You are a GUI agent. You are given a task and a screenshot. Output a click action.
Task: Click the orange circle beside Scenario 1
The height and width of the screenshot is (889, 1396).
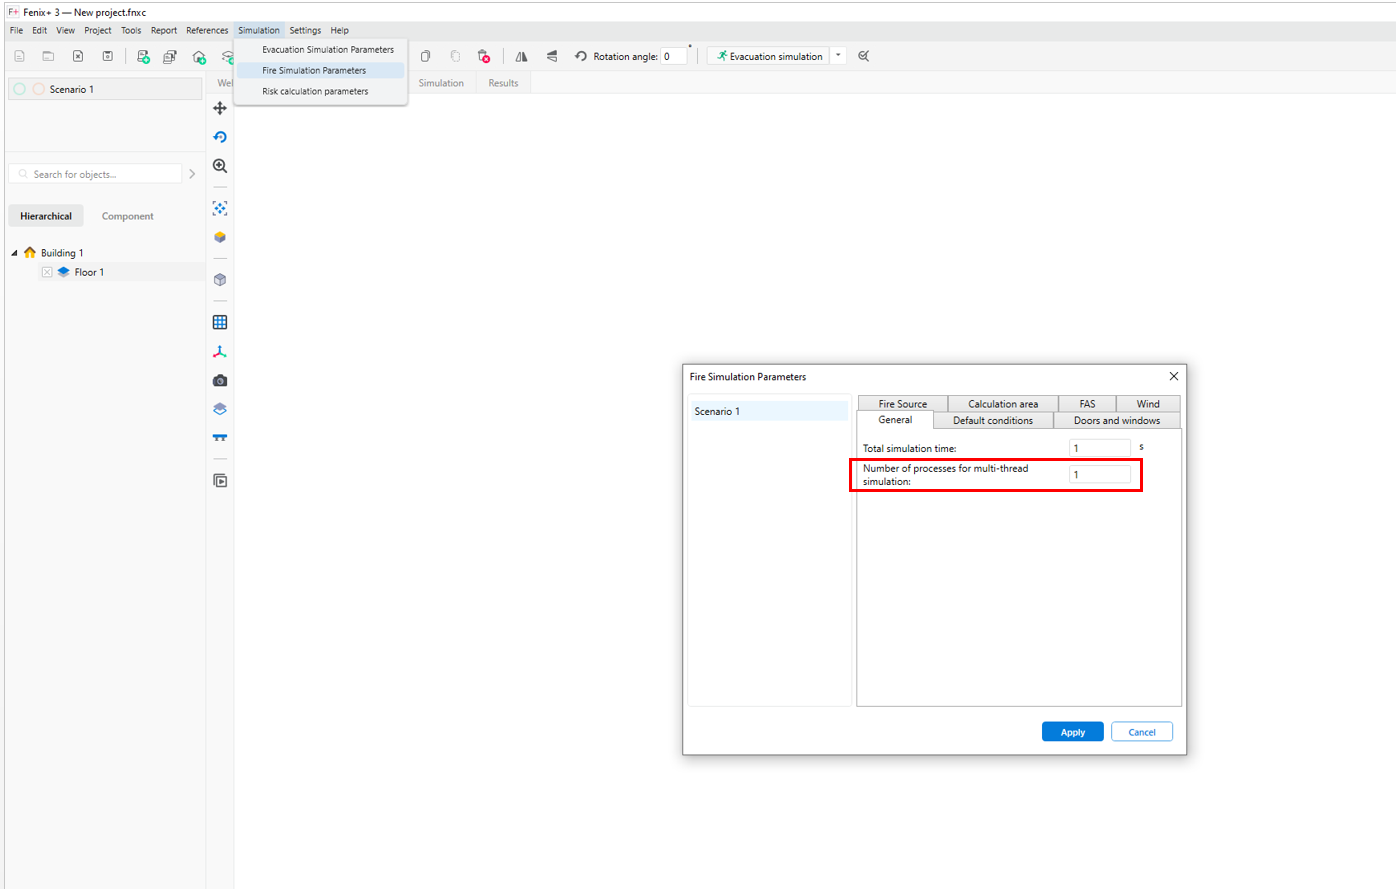(39, 89)
